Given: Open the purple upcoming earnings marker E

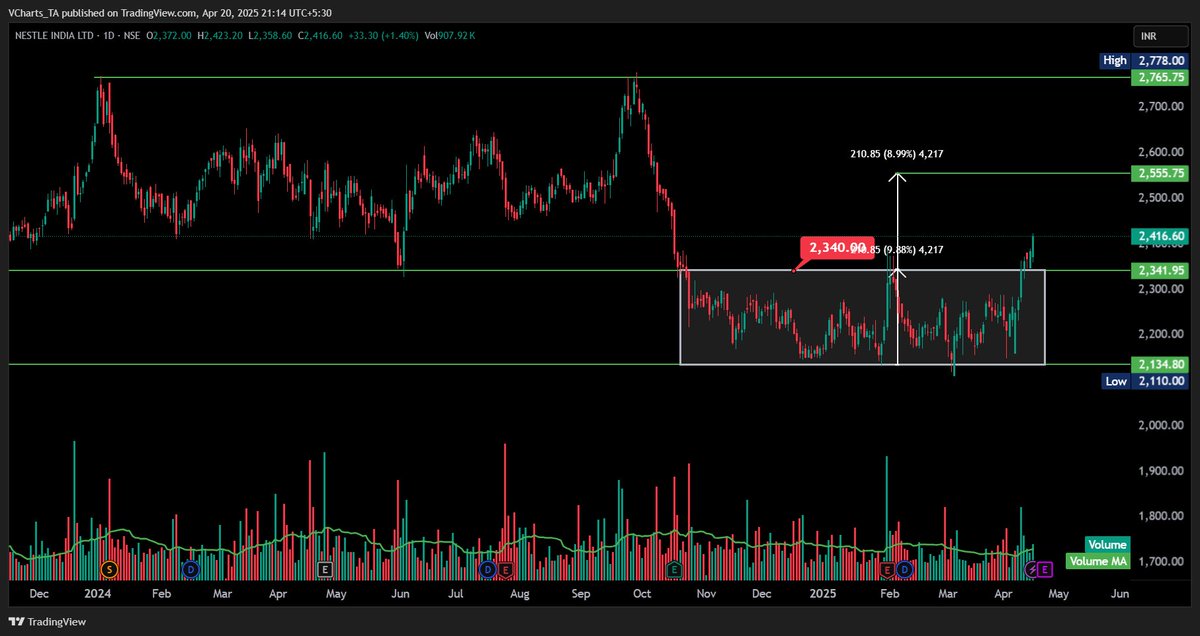Looking at the screenshot, I should pyautogui.click(x=1046, y=569).
